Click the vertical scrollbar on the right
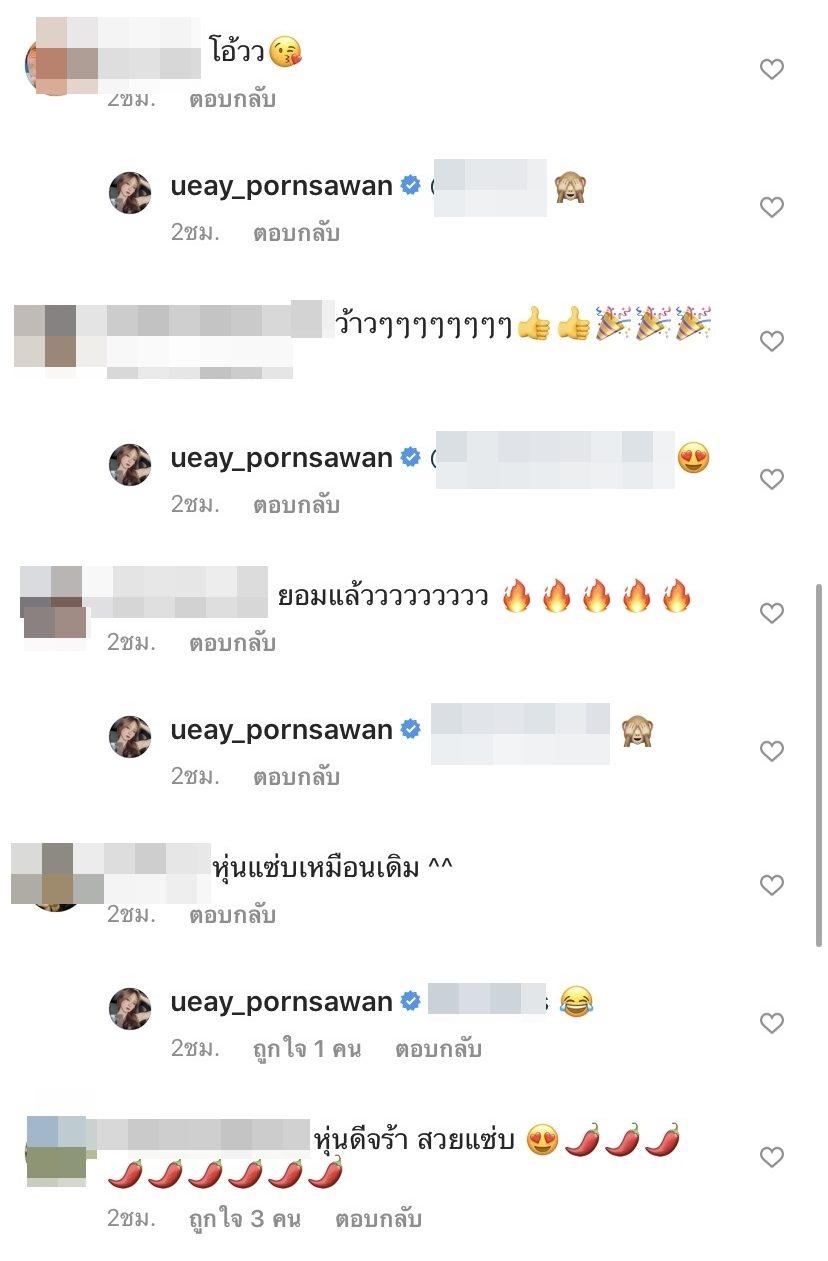 (x=821, y=765)
